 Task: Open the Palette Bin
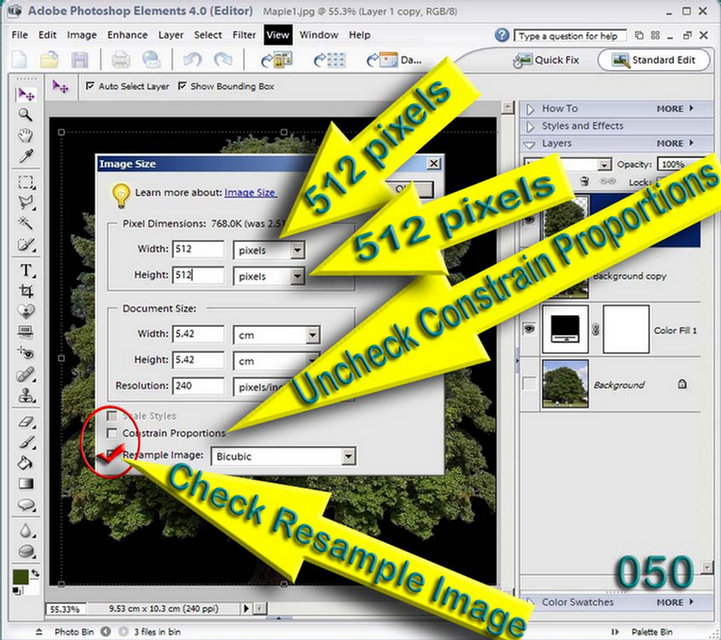[652, 632]
